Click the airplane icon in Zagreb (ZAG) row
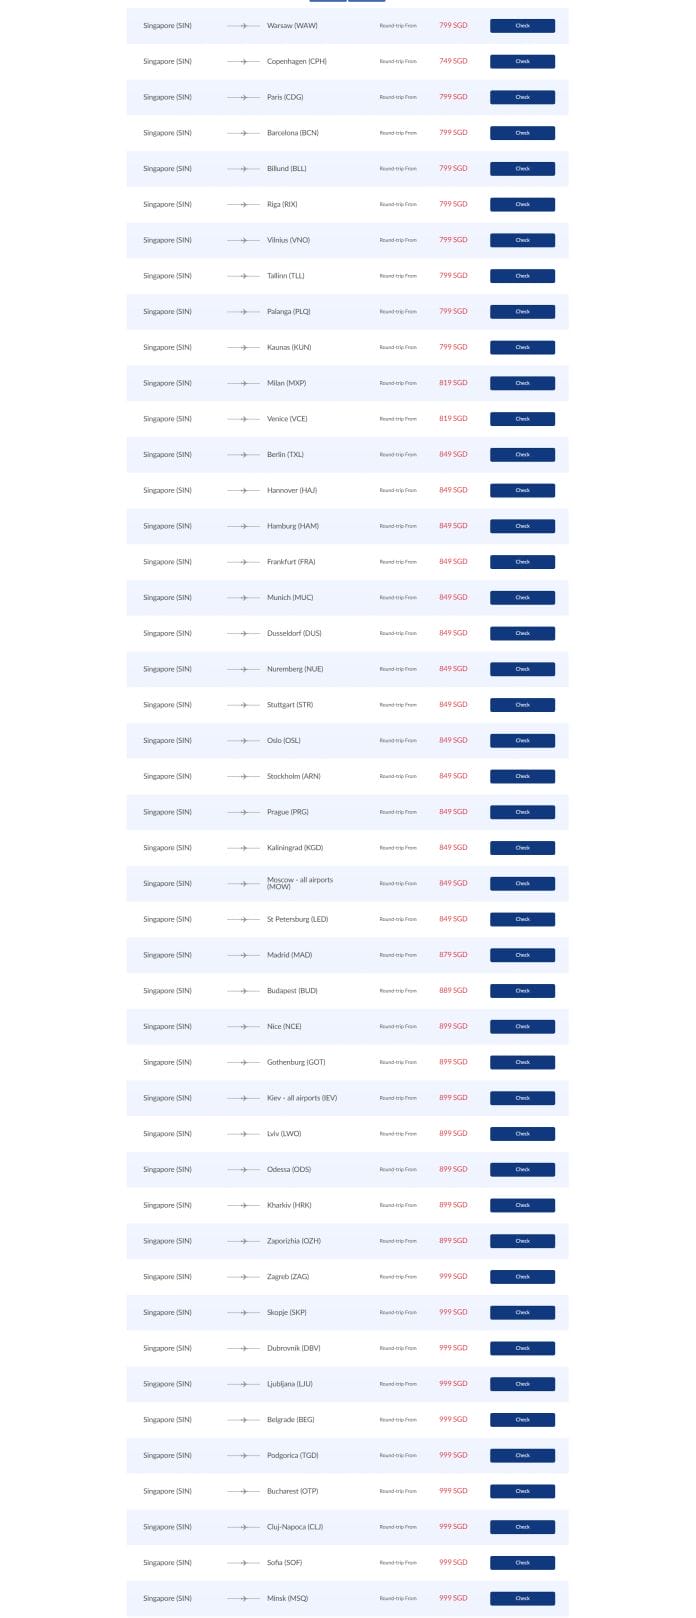 point(243,1277)
